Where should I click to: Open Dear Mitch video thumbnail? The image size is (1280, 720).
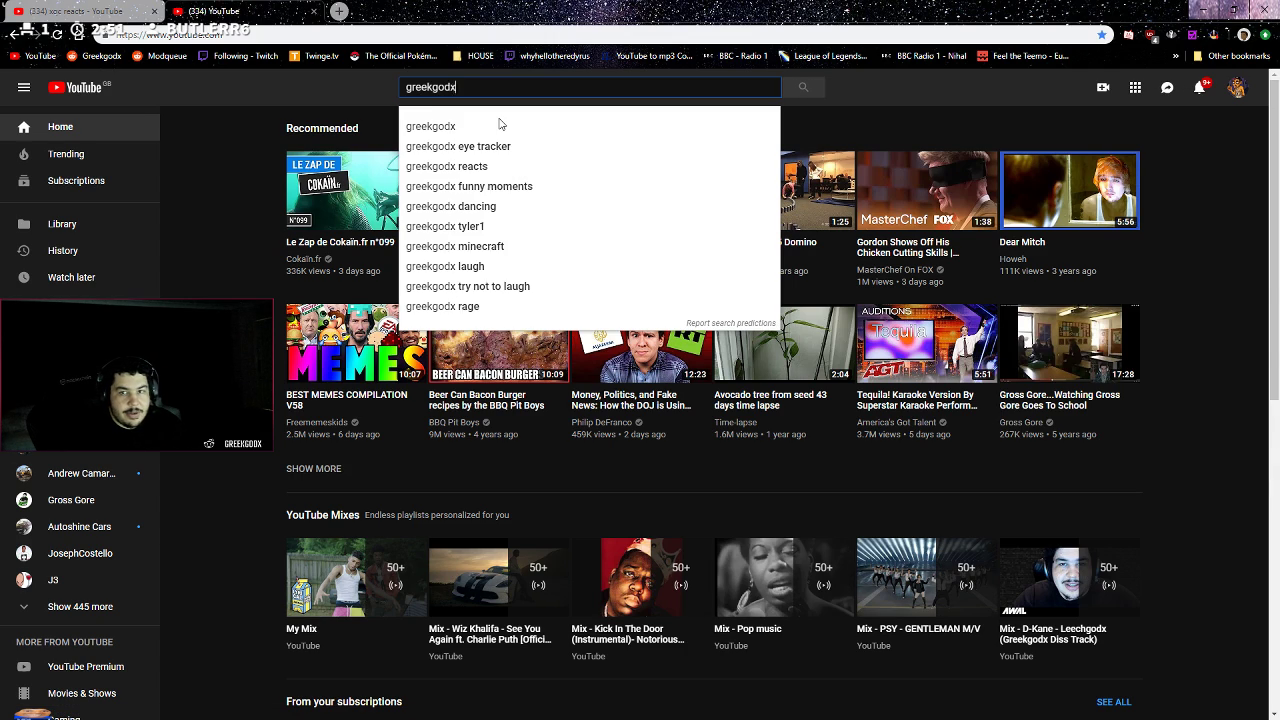pos(1069,190)
